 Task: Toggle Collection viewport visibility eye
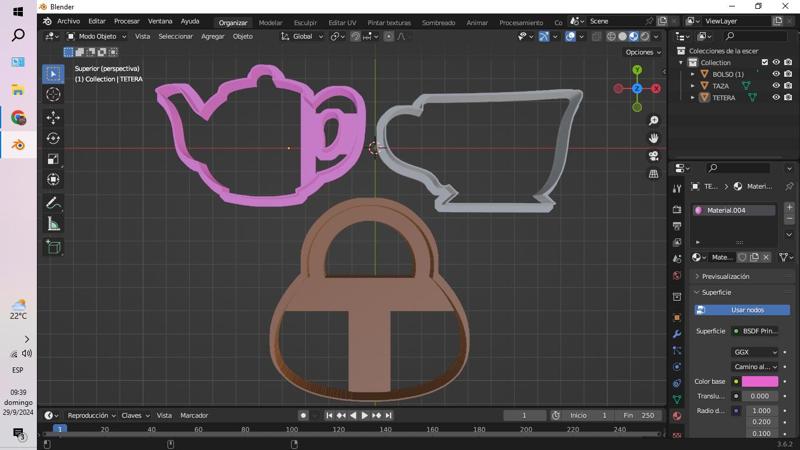tap(776, 62)
